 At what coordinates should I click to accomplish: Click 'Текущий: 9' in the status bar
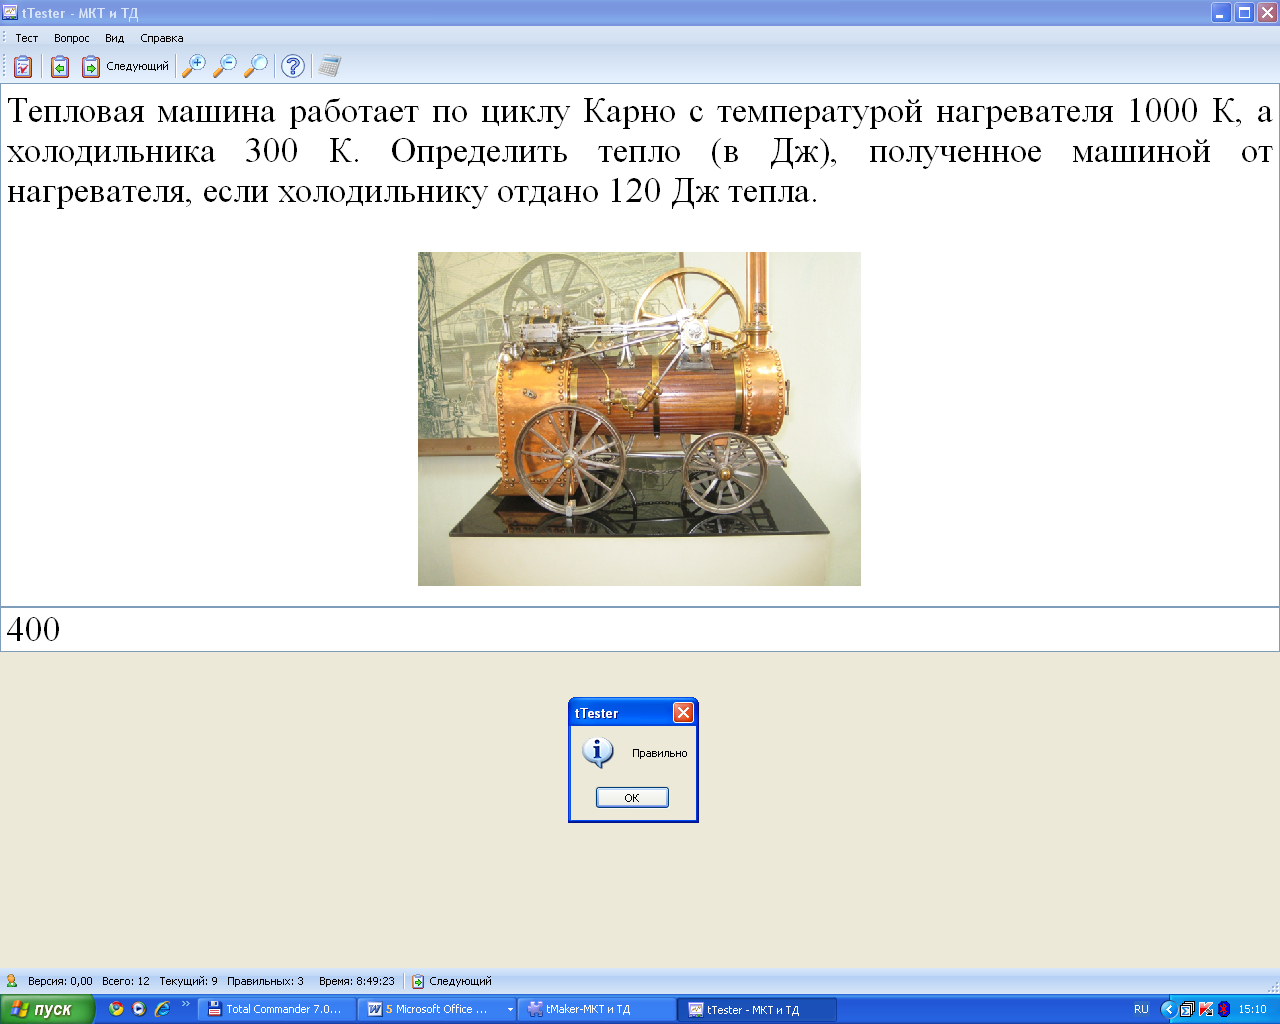pos(188,981)
